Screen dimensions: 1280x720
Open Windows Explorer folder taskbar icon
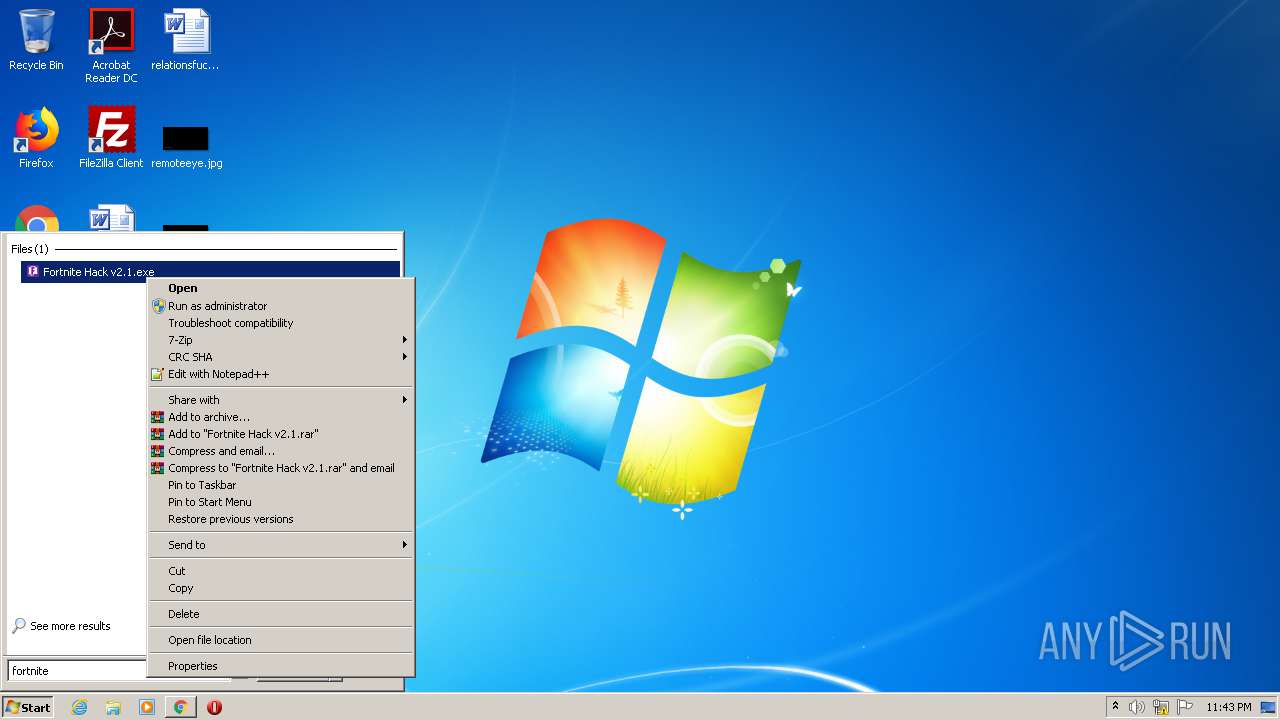coord(113,707)
